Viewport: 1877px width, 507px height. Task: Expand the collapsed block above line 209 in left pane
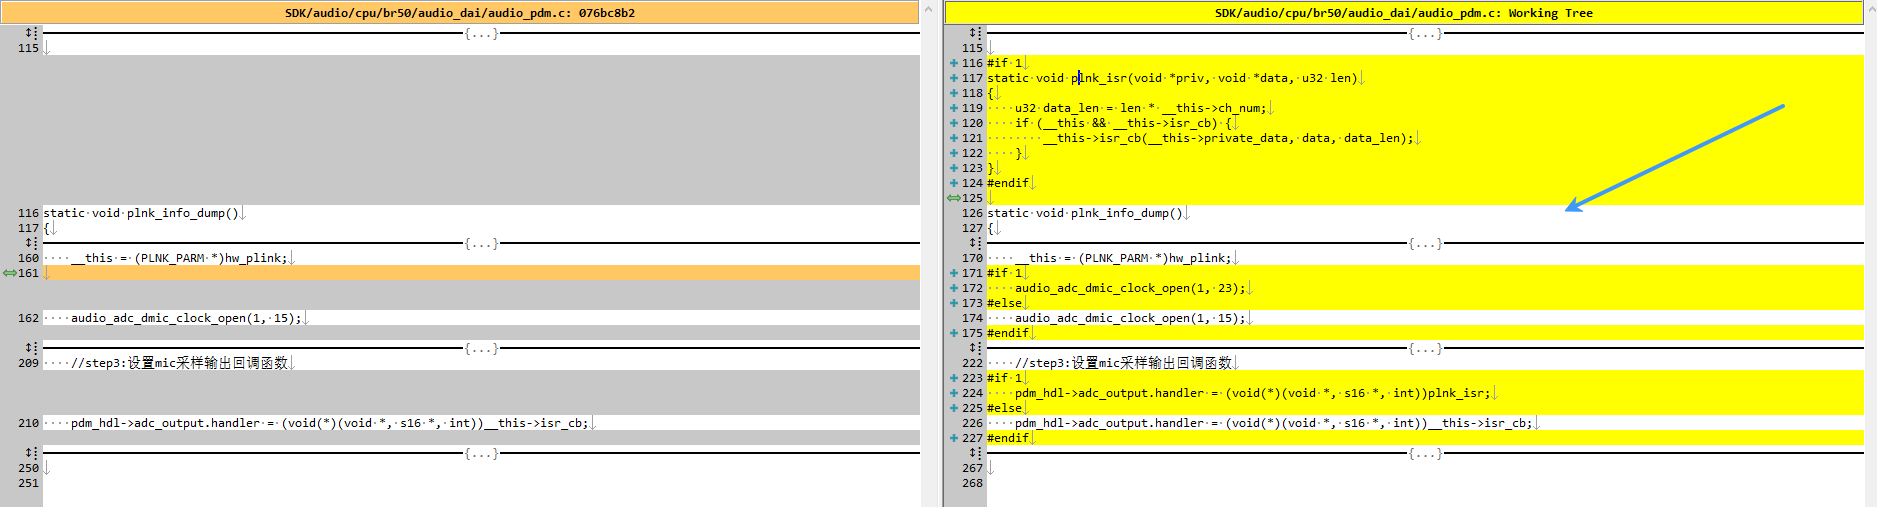tap(31, 348)
